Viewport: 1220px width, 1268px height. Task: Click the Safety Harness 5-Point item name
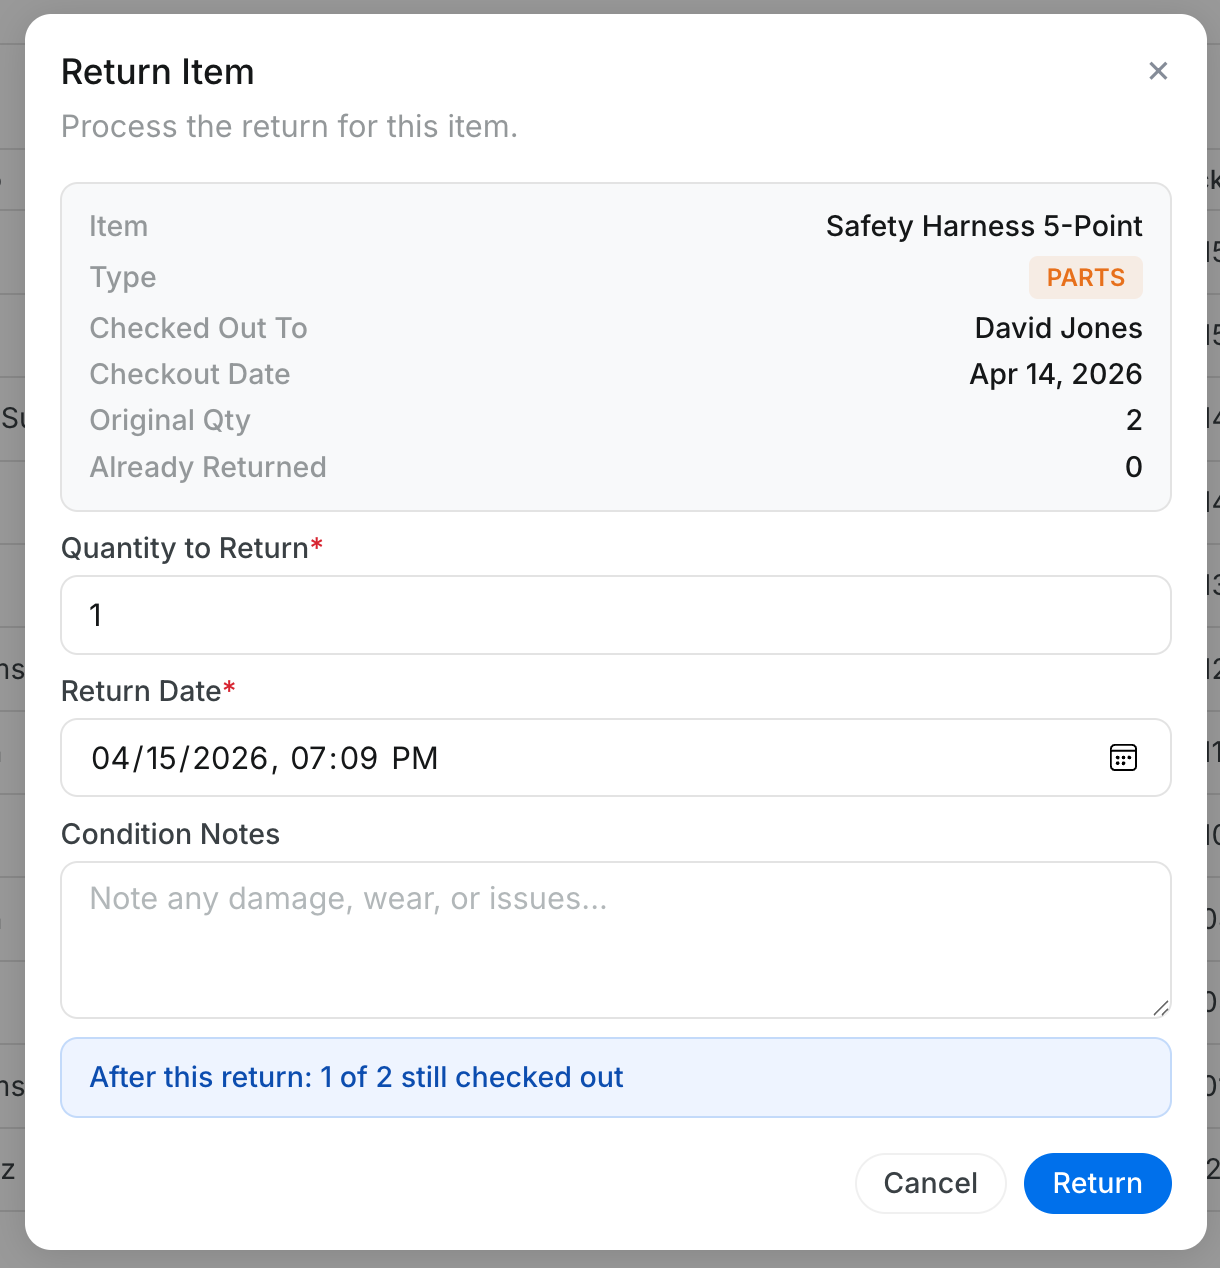point(984,226)
